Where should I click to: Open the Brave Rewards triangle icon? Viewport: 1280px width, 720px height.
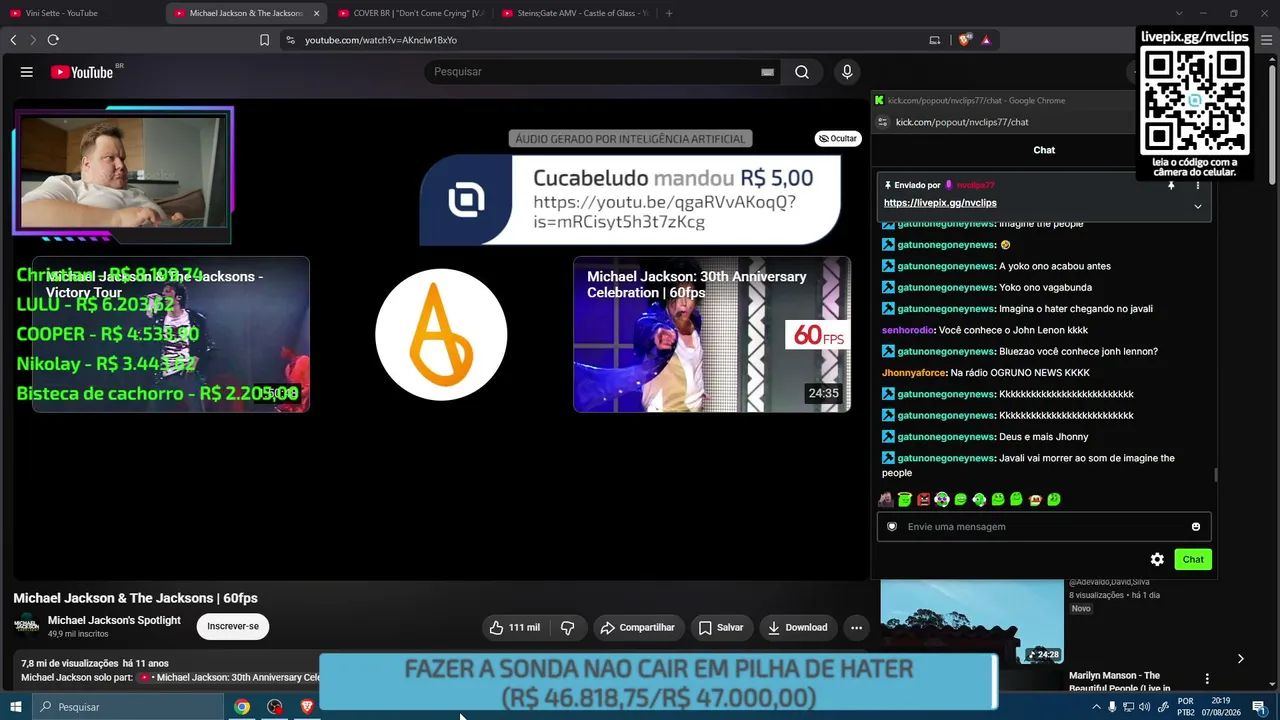[x=986, y=40]
